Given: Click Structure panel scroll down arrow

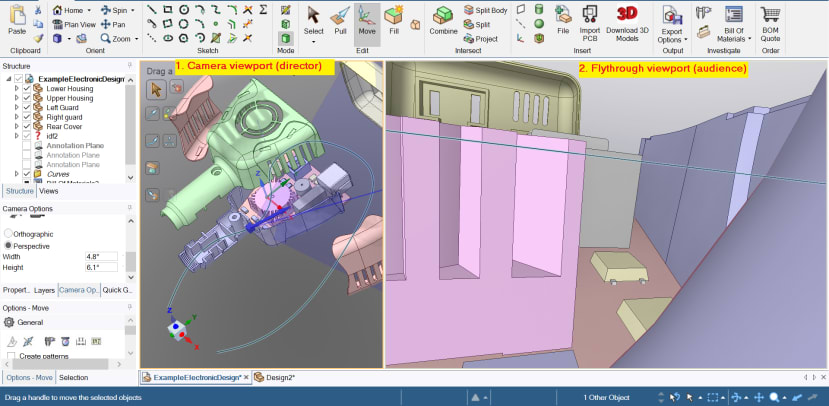Looking at the screenshot, I should click(131, 178).
